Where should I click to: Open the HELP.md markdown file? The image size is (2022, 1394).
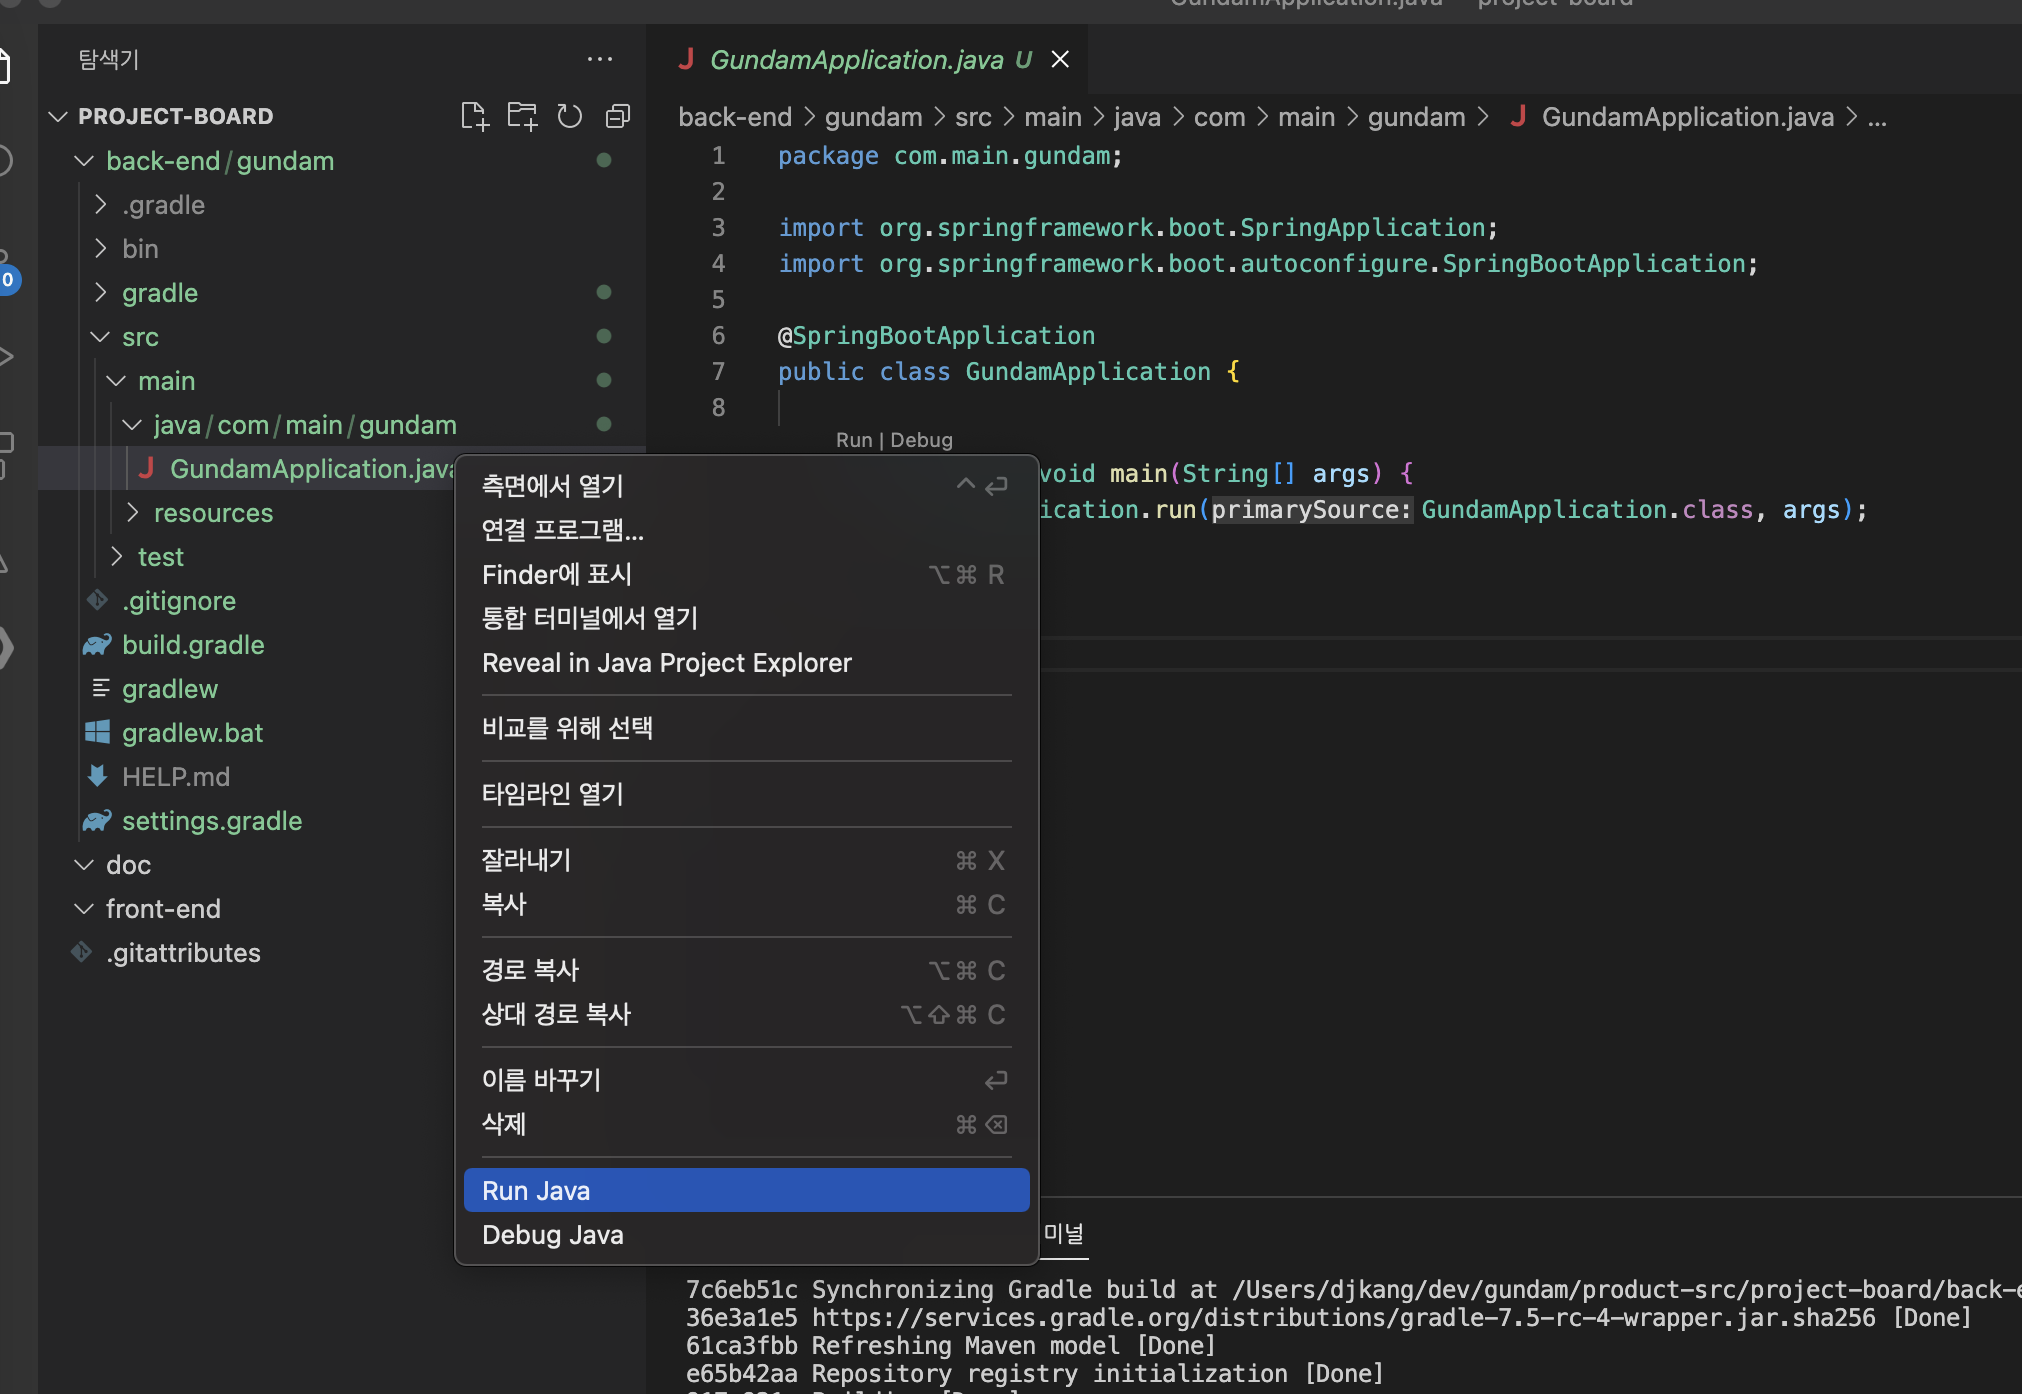point(176,777)
